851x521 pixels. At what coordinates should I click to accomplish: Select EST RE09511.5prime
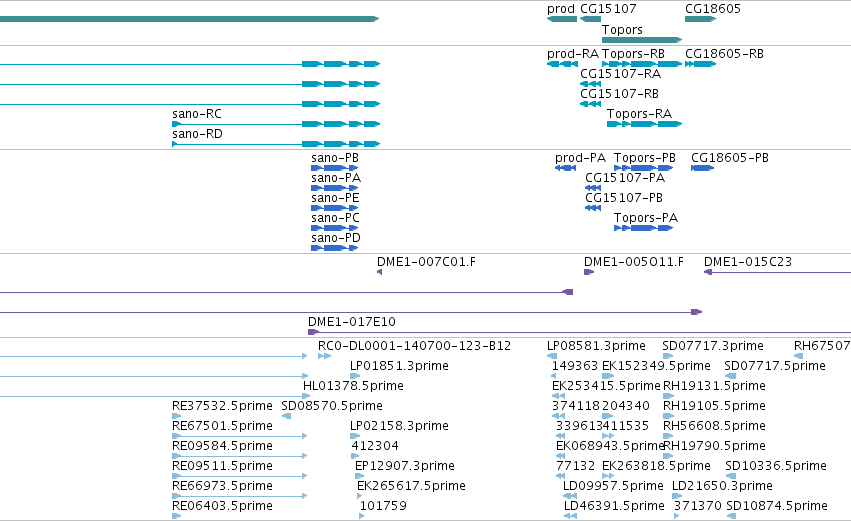[x=240, y=477]
